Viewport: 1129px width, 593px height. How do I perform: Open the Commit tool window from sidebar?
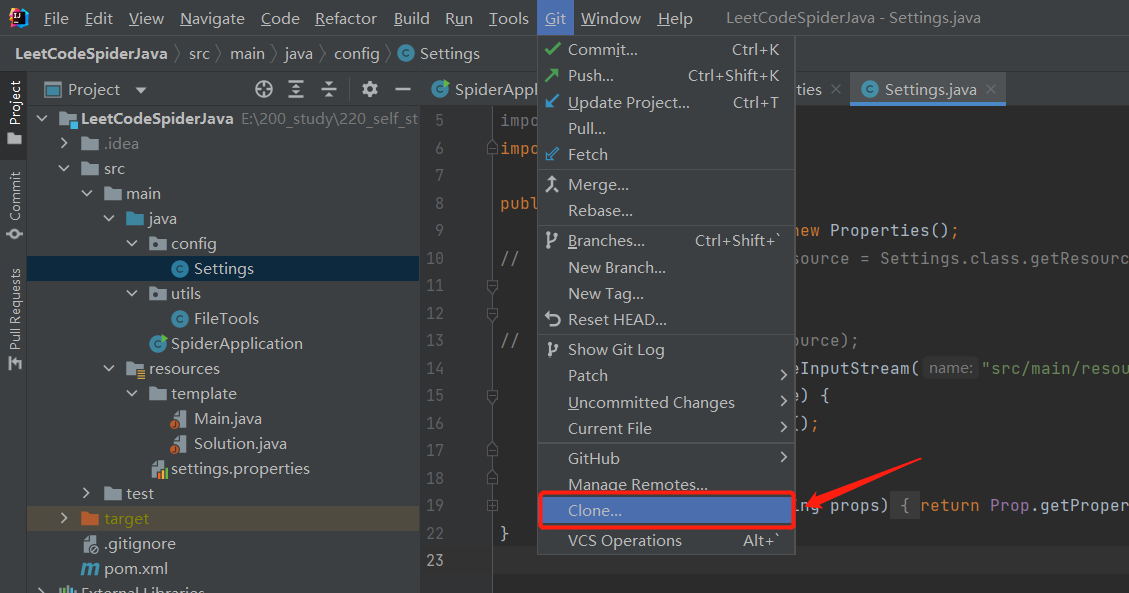point(14,205)
